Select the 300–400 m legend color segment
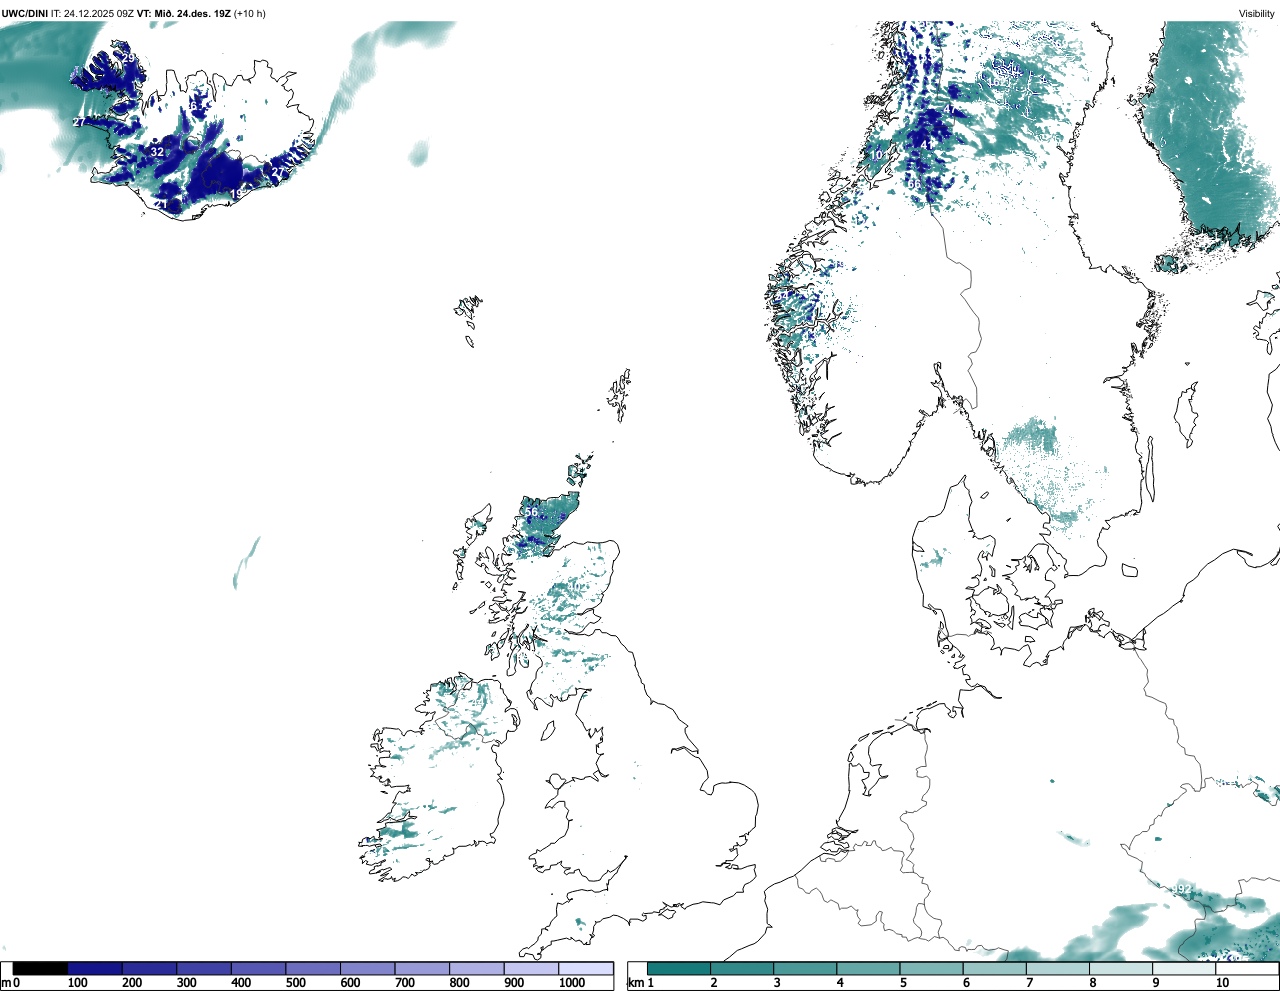Image resolution: width=1280 pixels, height=991 pixels. click(204, 968)
